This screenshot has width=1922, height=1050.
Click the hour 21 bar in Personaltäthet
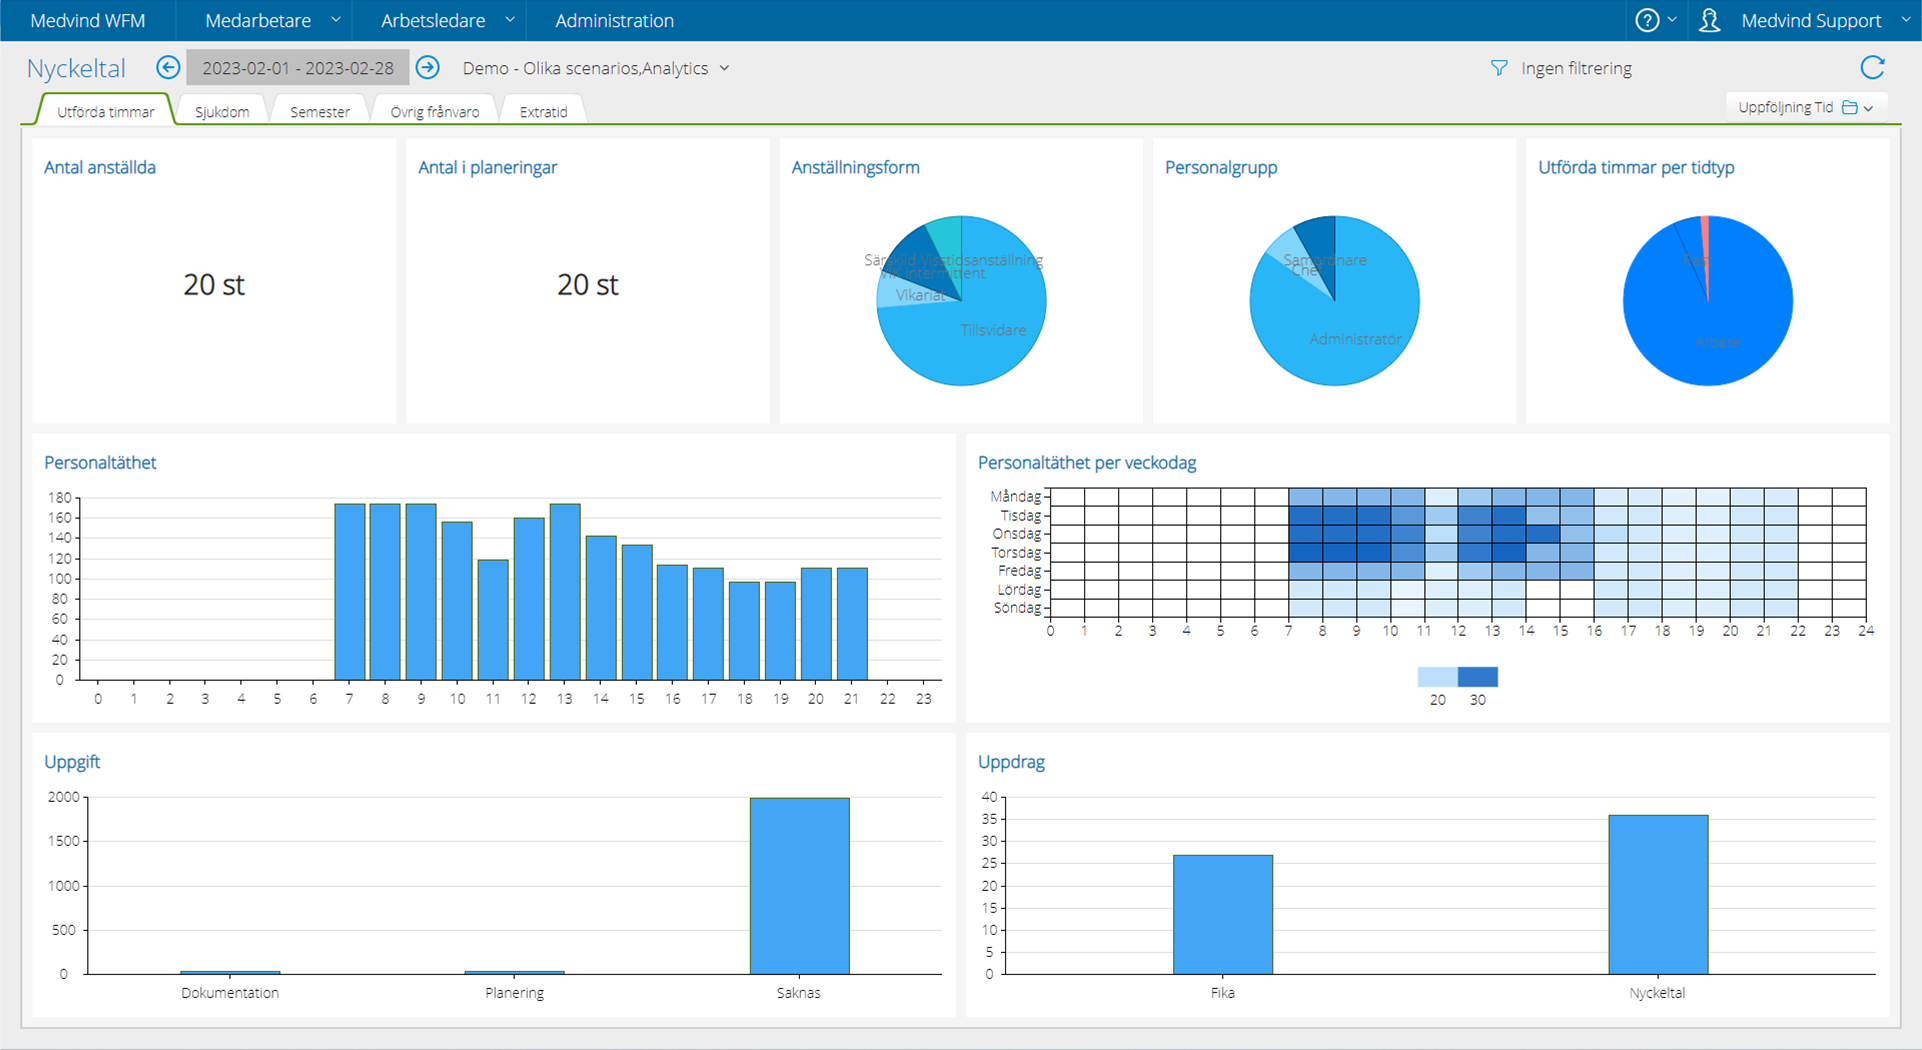(x=852, y=624)
